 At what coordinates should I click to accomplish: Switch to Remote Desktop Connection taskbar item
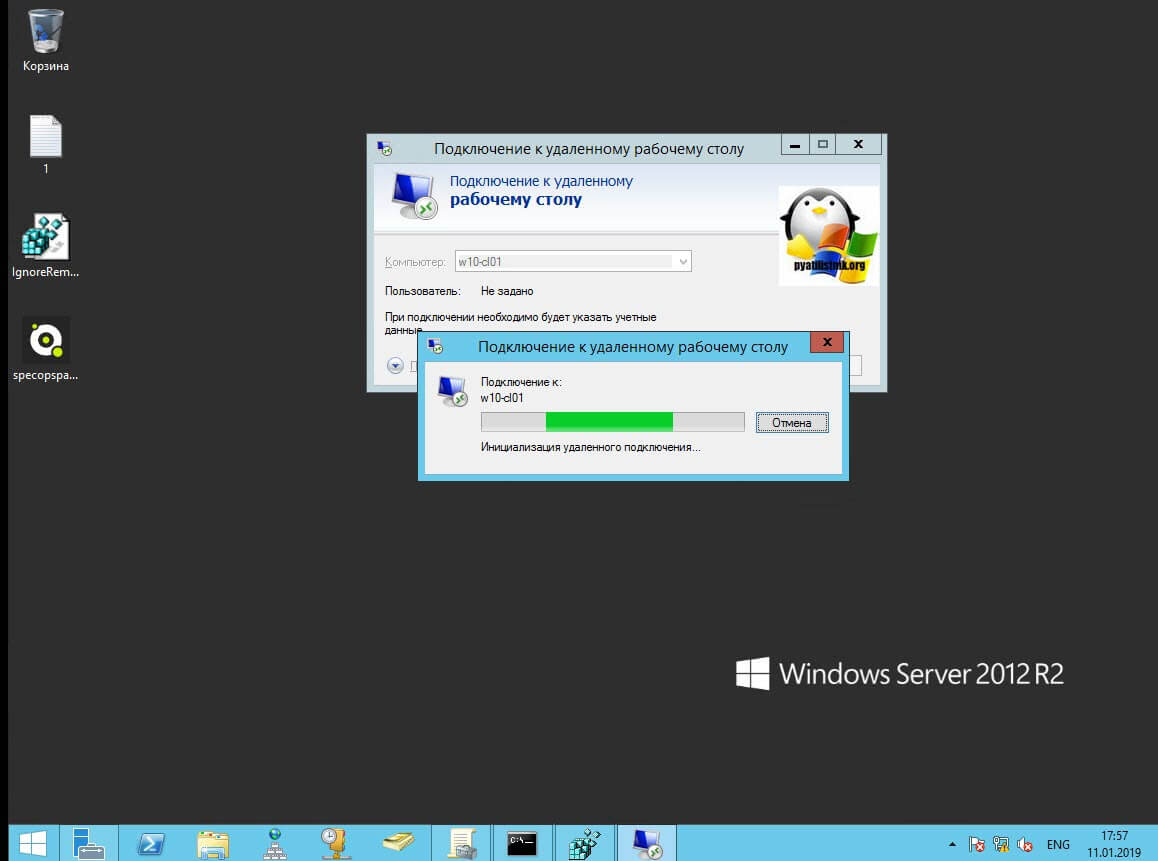[646, 843]
